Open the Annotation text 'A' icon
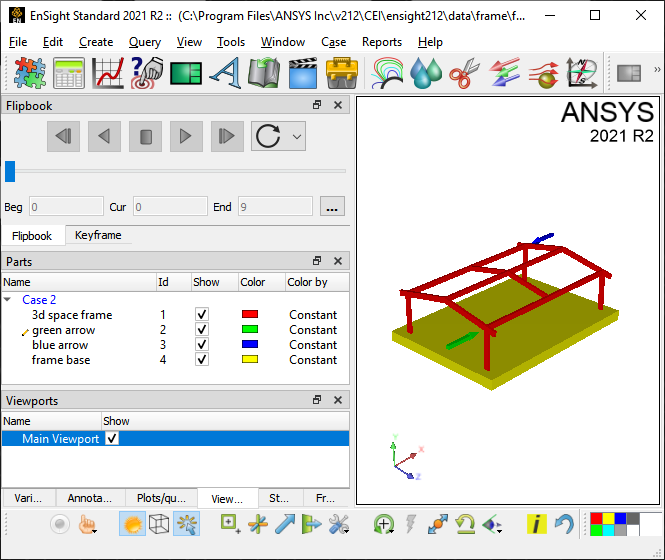The height and width of the screenshot is (560, 665). pyautogui.click(x=225, y=73)
